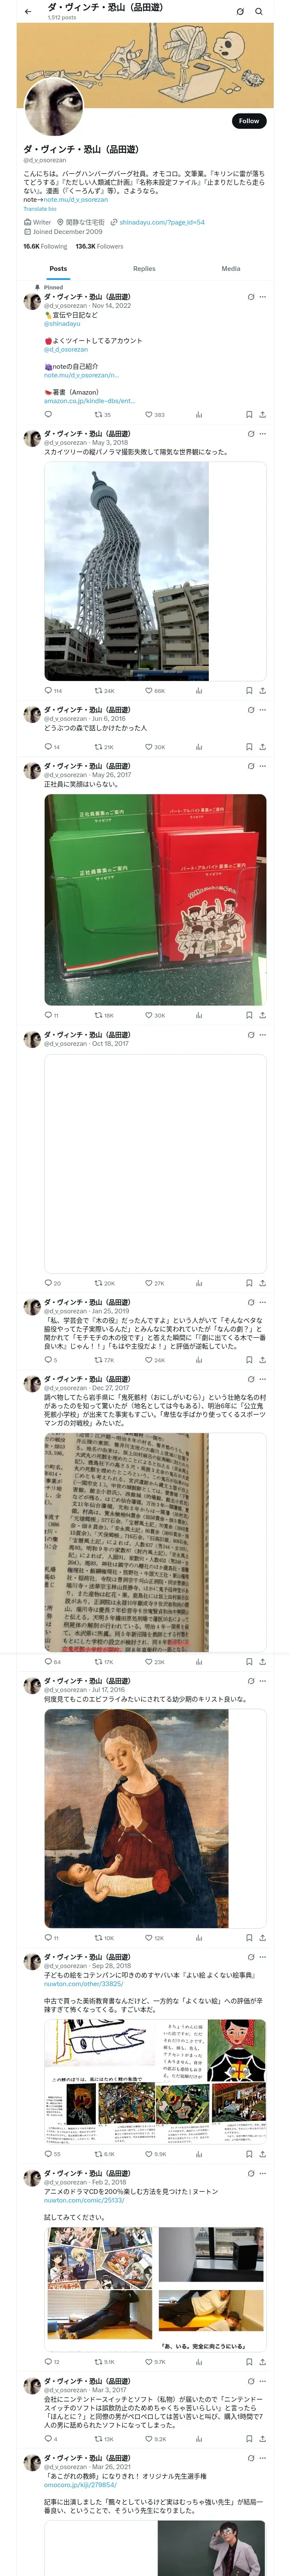Switch to the Media tab
This screenshot has width=290, height=2576.
coord(231,268)
